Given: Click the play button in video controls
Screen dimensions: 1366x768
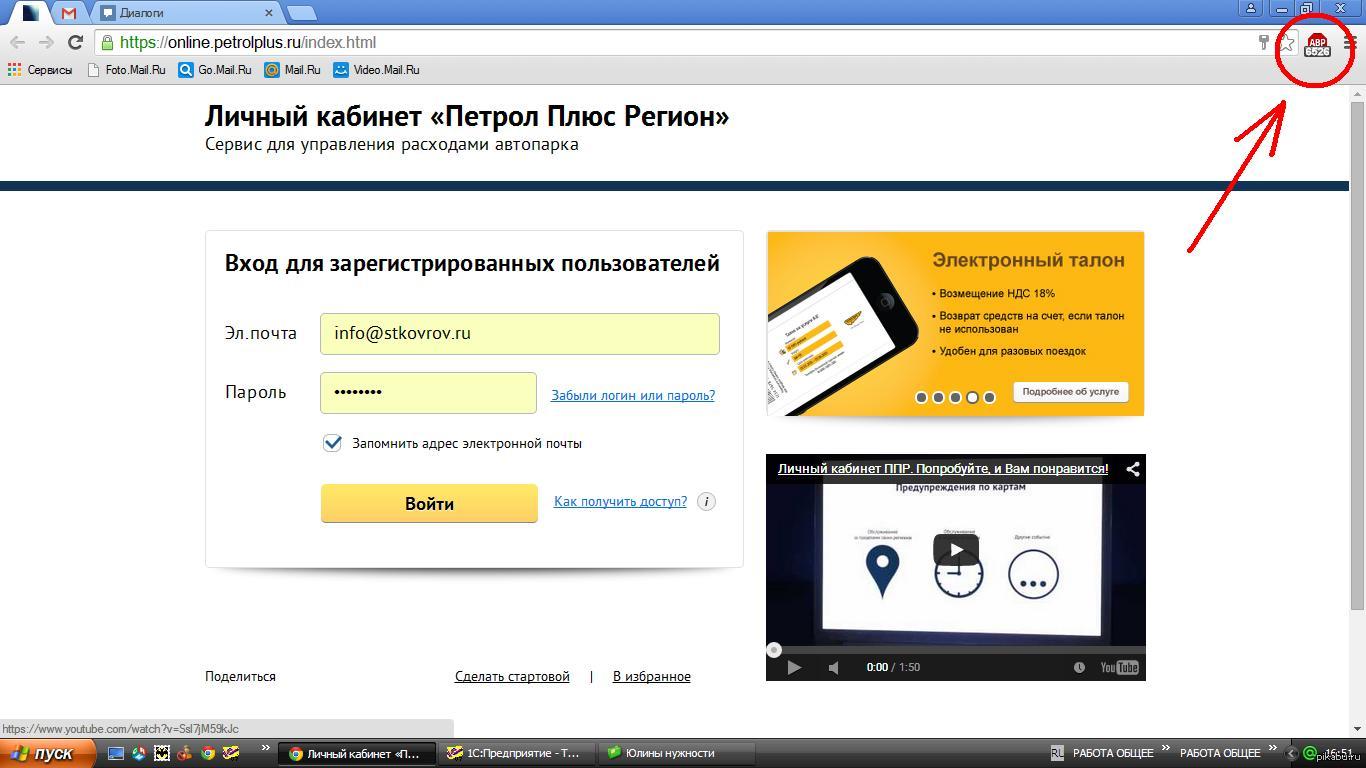Looking at the screenshot, I should click(793, 667).
